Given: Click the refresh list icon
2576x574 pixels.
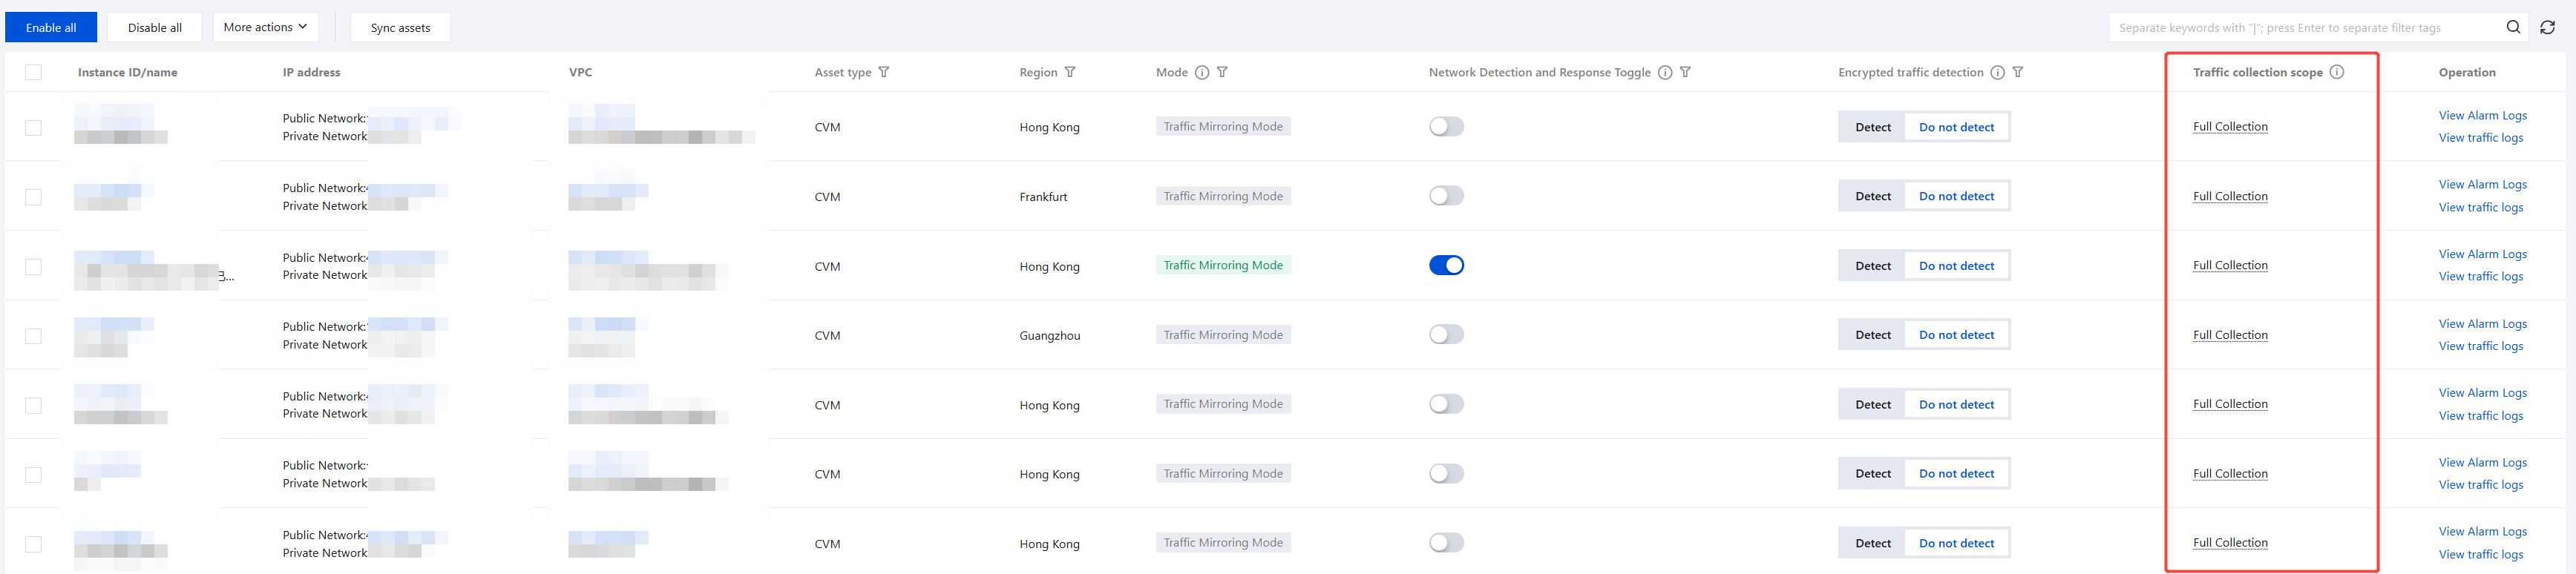Looking at the screenshot, I should [2547, 27].
